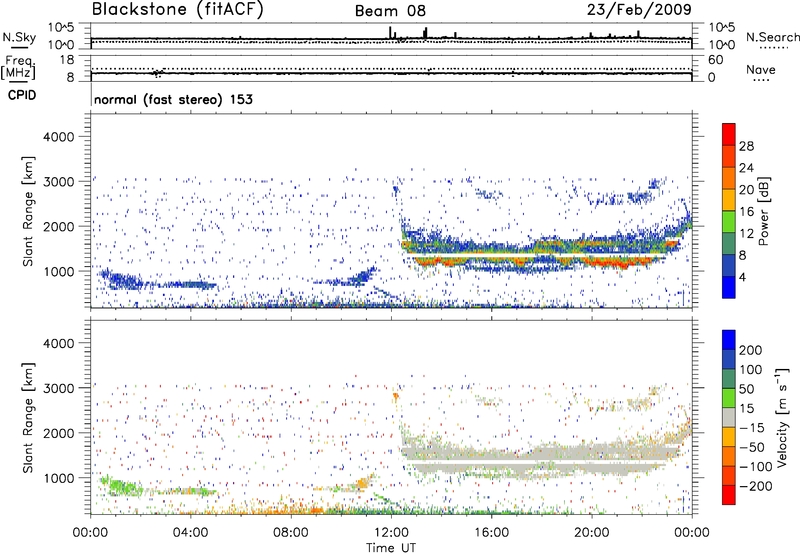This screenshot has width=800, height=554.
Task: Click the "2000" tick on the velocity panel
Action: tap(58, 433)
